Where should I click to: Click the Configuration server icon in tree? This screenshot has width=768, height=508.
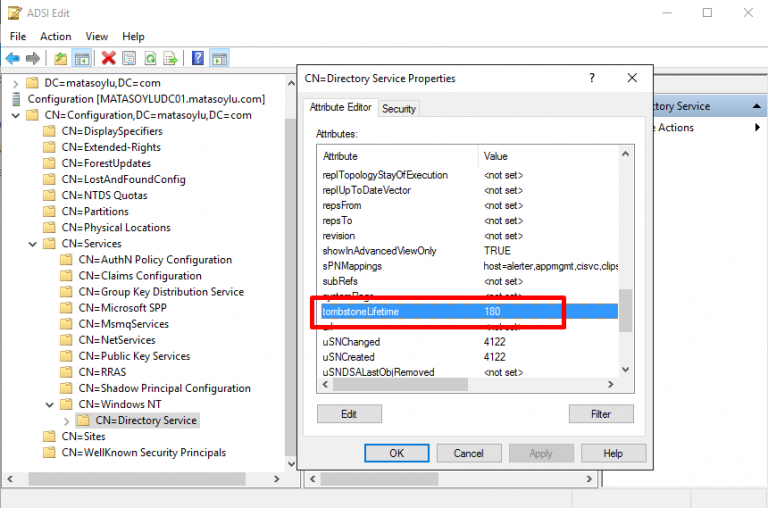[x=16, y=99]
